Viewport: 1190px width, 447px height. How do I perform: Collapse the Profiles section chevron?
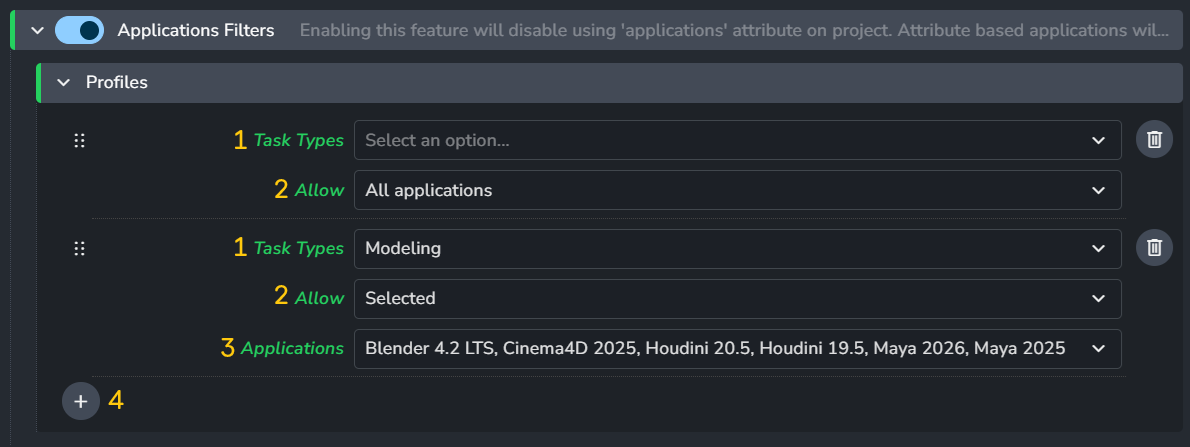tap(63, 83)
